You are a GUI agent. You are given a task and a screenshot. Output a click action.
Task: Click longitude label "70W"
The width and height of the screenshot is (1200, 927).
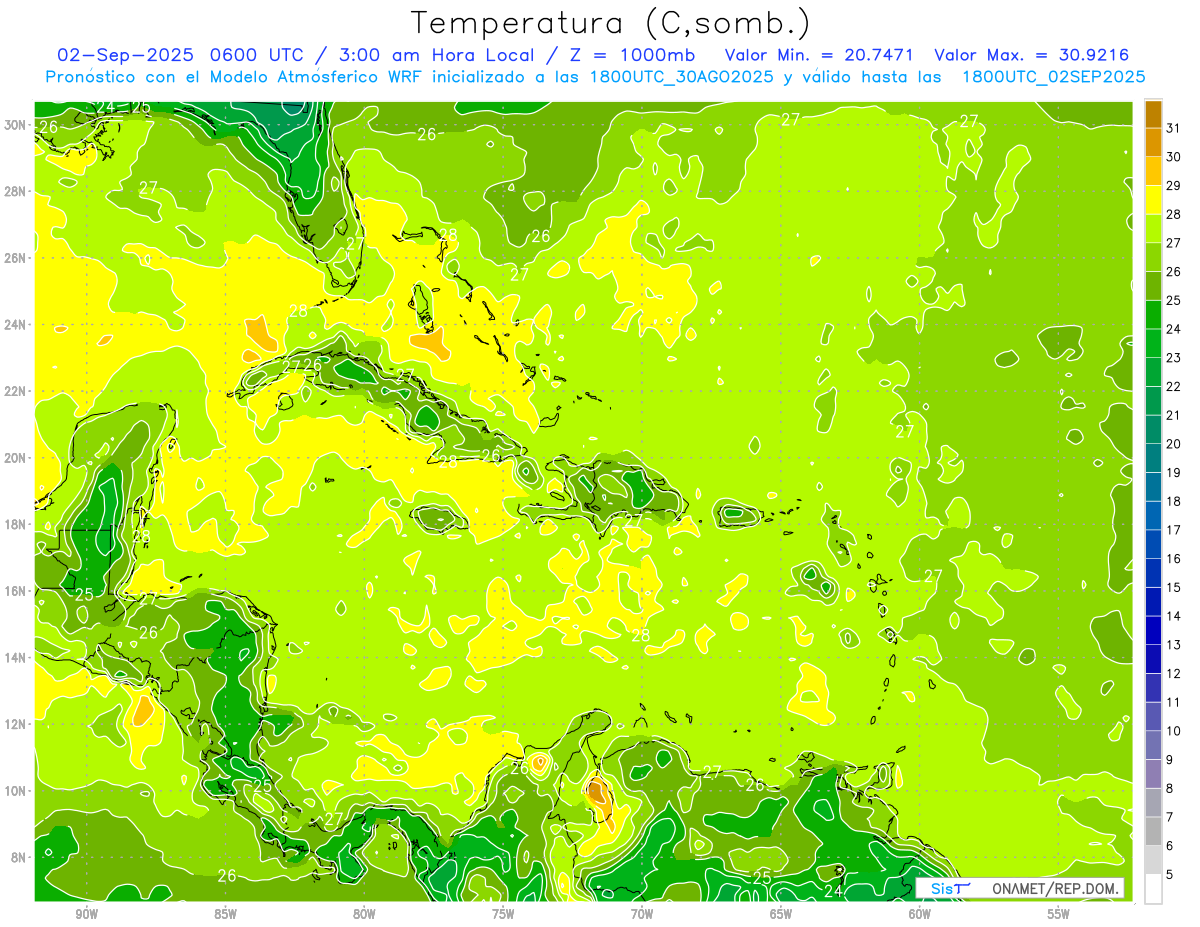[642, 914]
